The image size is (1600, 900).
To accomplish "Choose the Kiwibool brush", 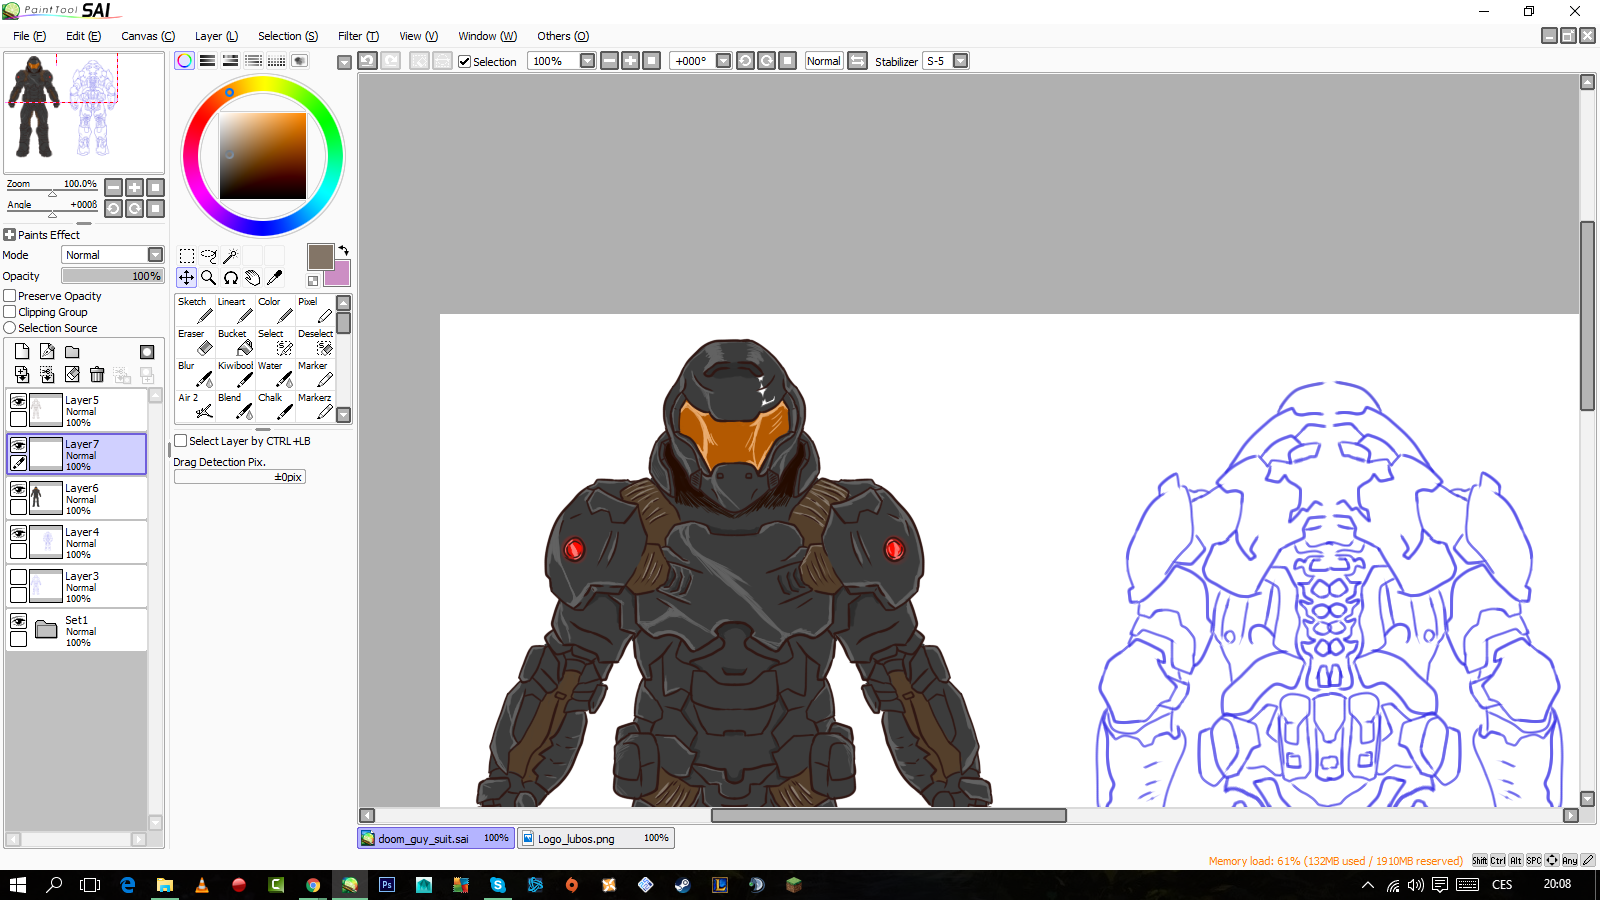I will (235, 374).
